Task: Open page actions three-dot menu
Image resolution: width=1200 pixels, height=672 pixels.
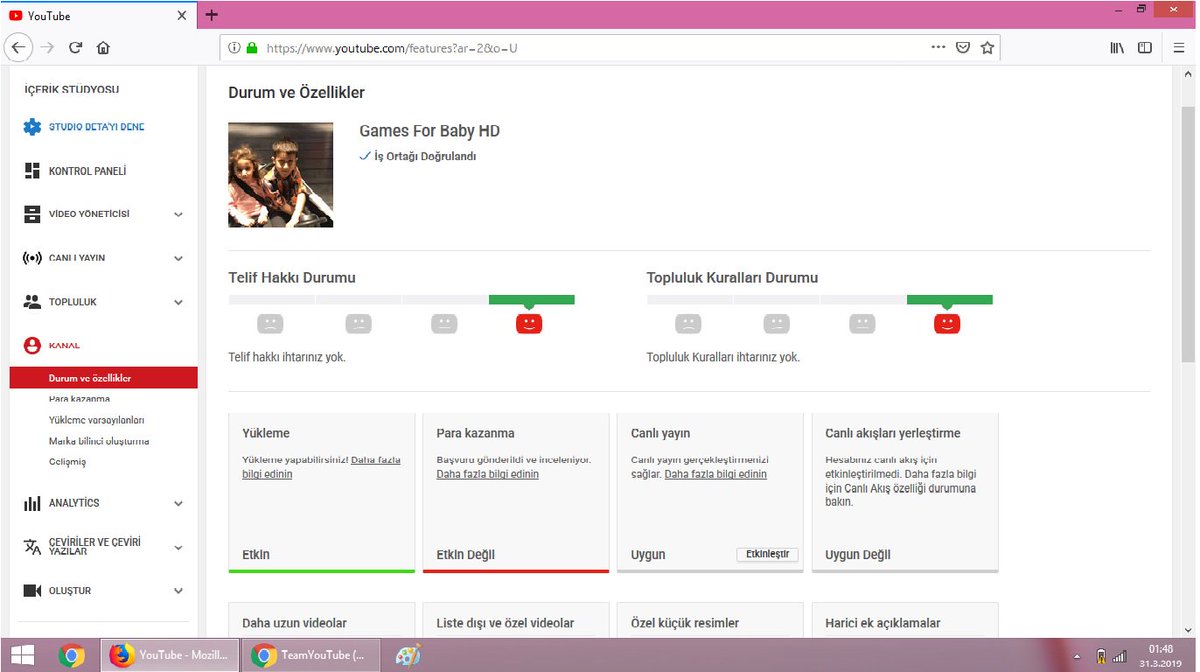Action: [938, 47]
